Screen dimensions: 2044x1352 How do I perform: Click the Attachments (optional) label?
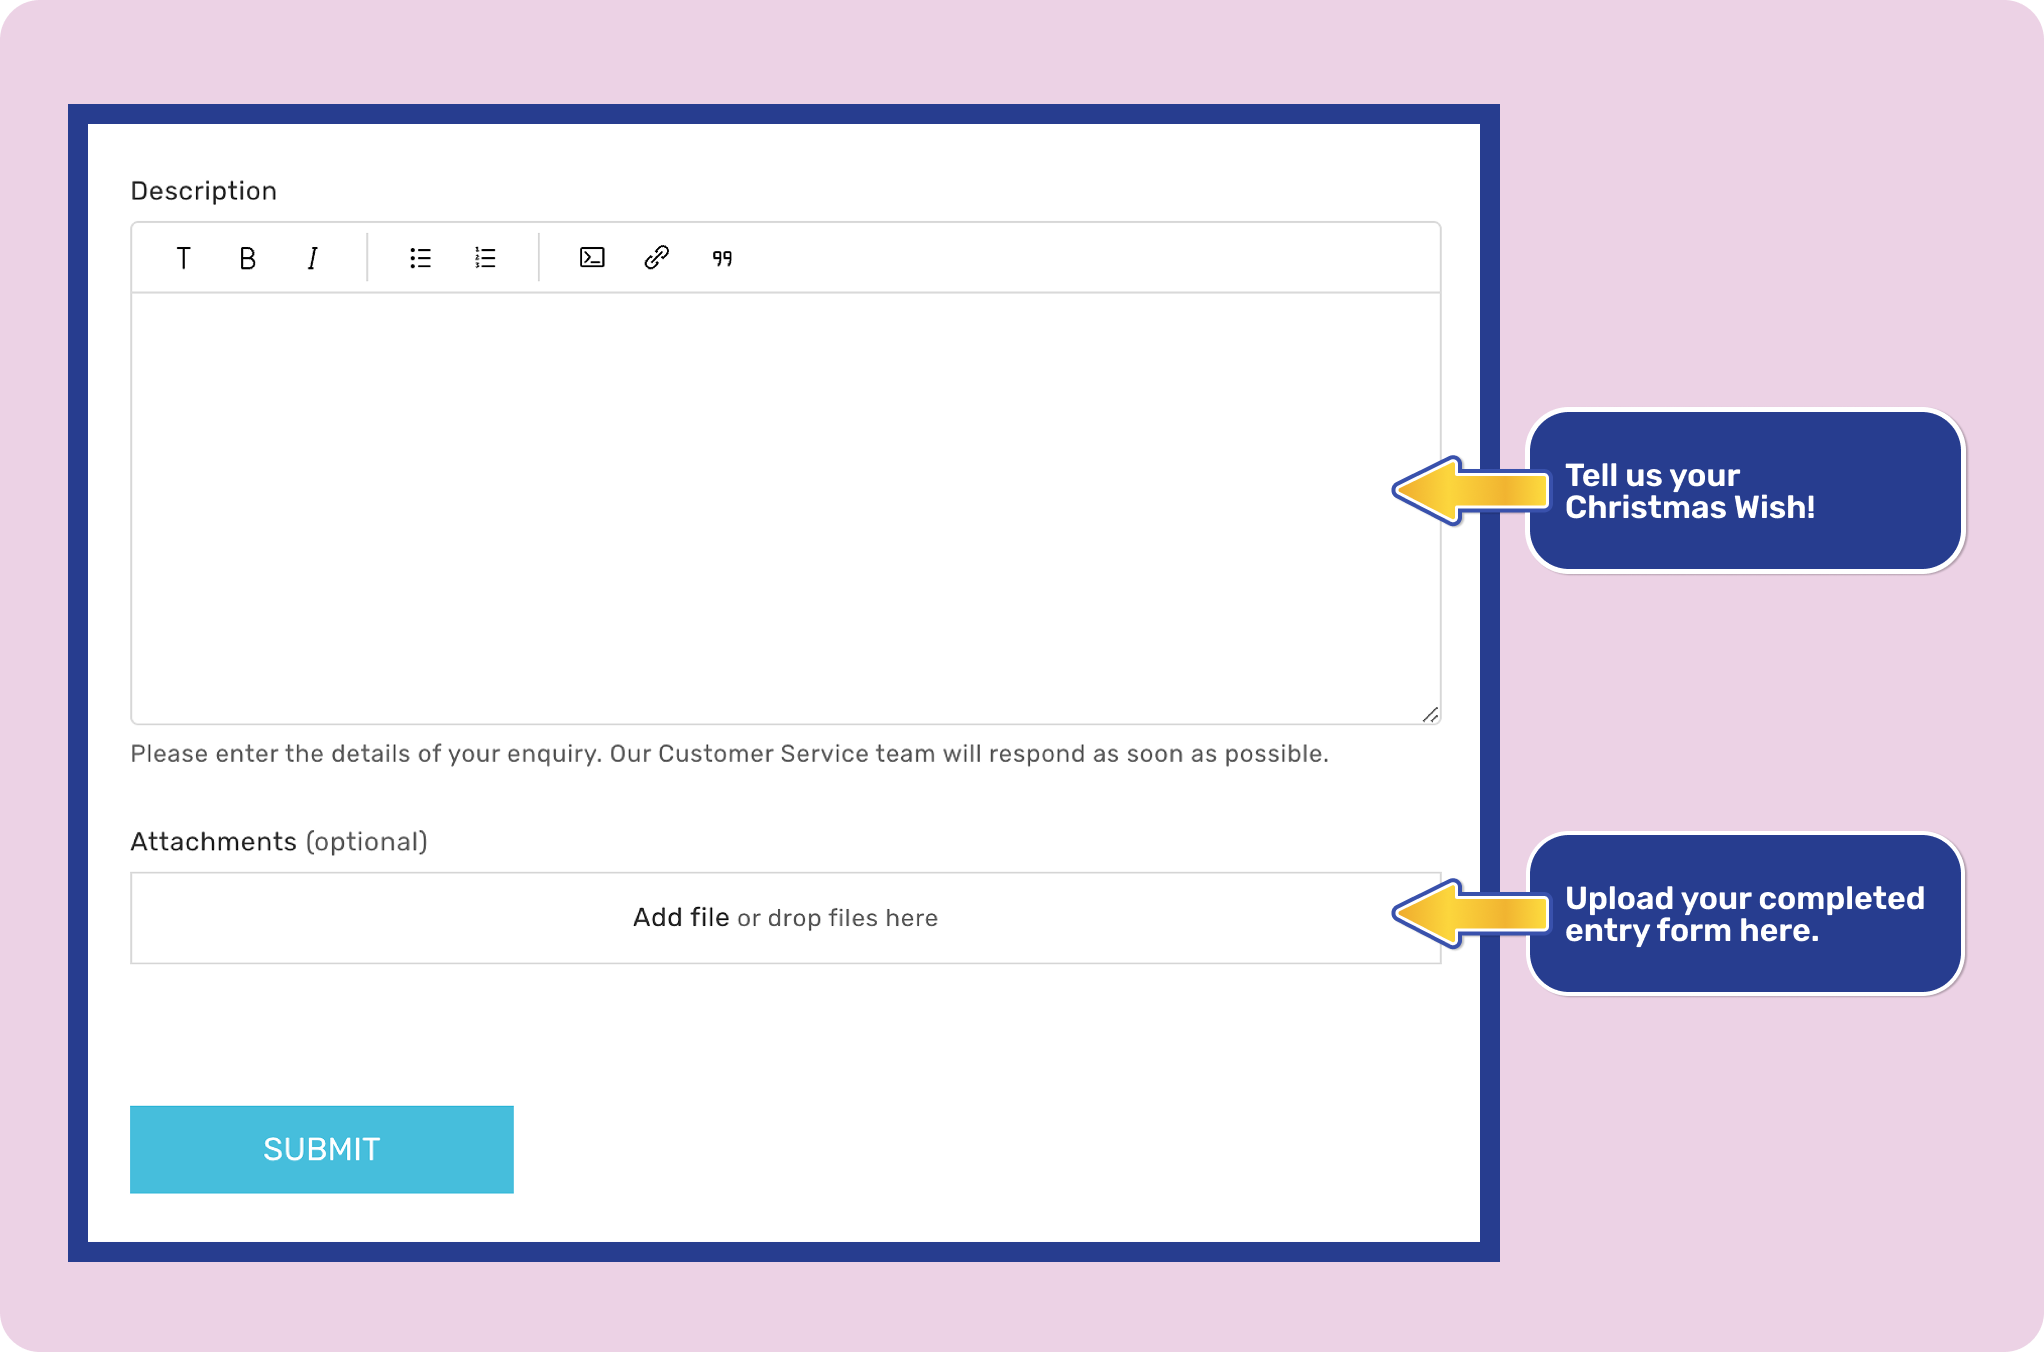(278, 842)
